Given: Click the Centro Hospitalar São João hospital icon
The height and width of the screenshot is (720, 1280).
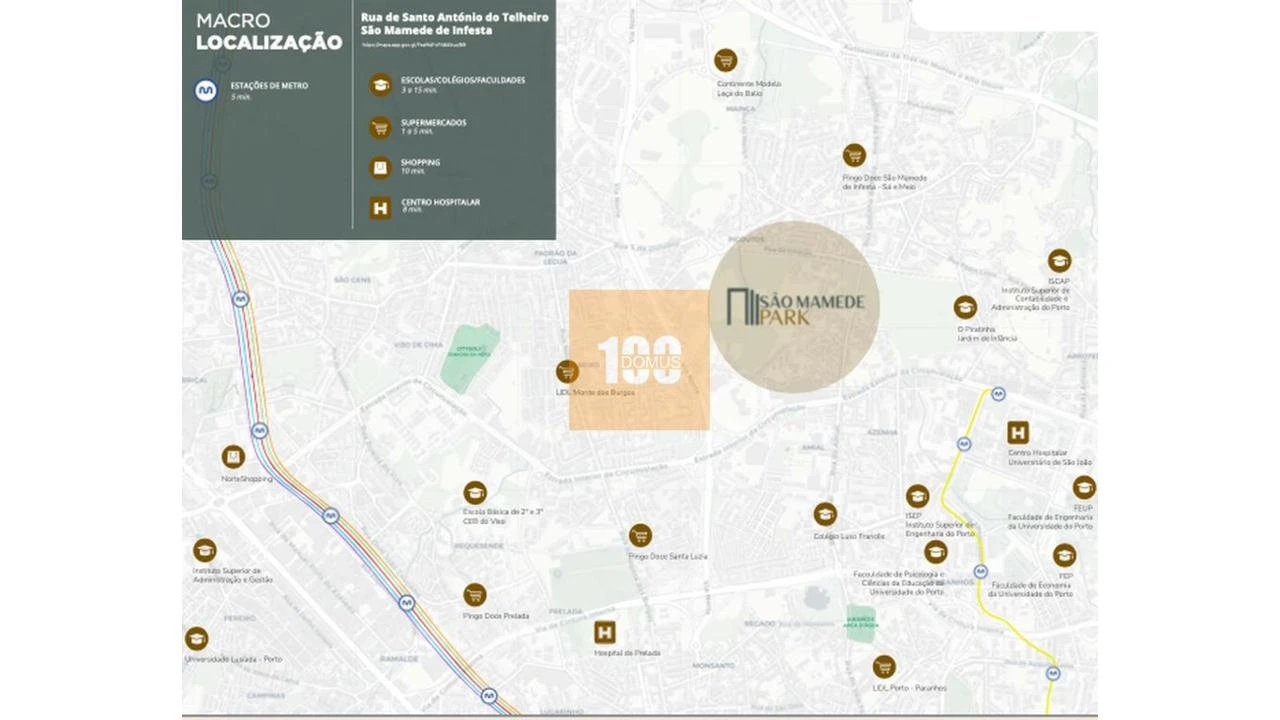Looking at the screenshot, I should pyautogui.click(x=1018, y=433).
